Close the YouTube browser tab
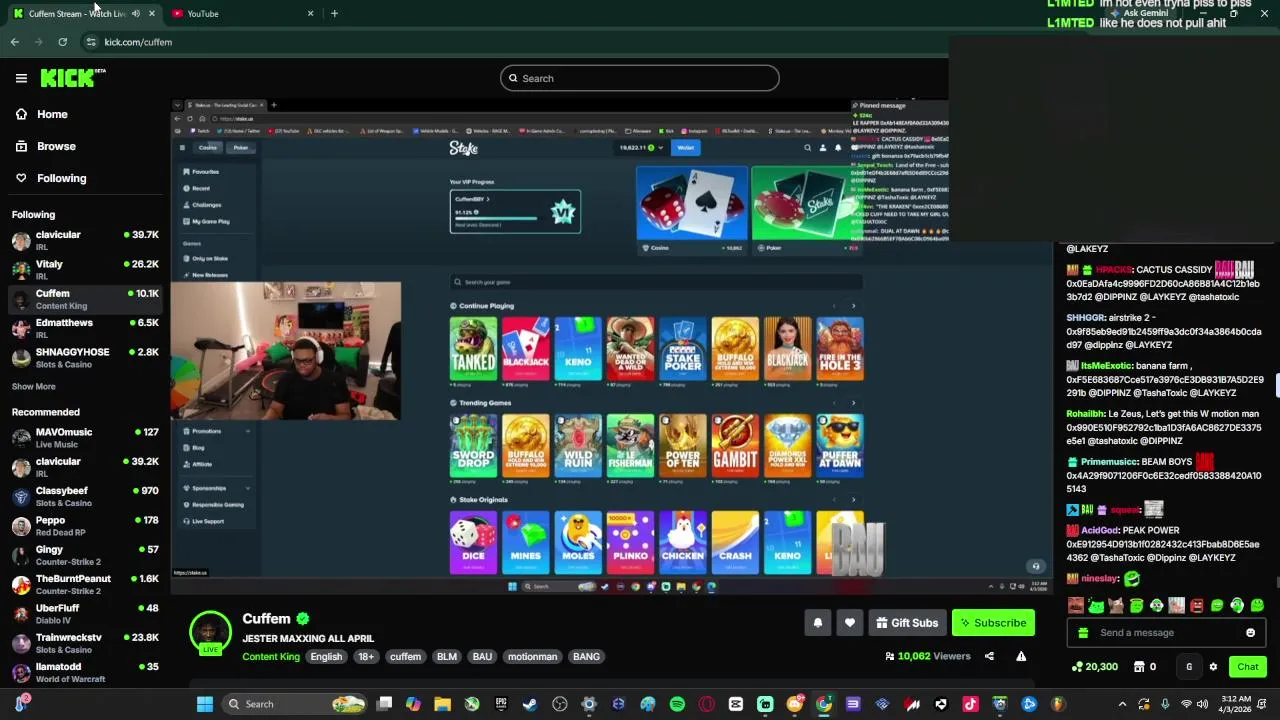Image resolution: width=1280 pixels, height=720 pixels. [x=310, y=13]
